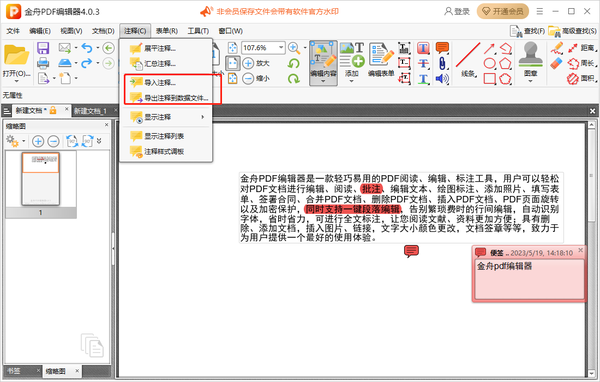The width and height of the screenshot is (600, 382).
Task: Switch to the 新建文档_1 tab
Action: (x=90, y=111)
